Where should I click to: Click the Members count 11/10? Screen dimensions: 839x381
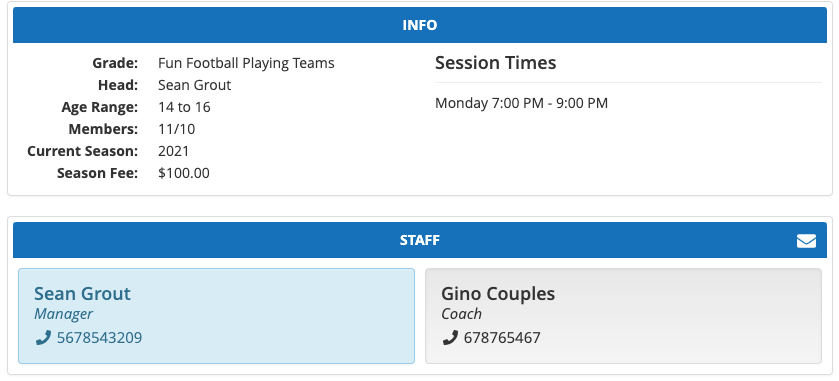[x=177, y=129]
